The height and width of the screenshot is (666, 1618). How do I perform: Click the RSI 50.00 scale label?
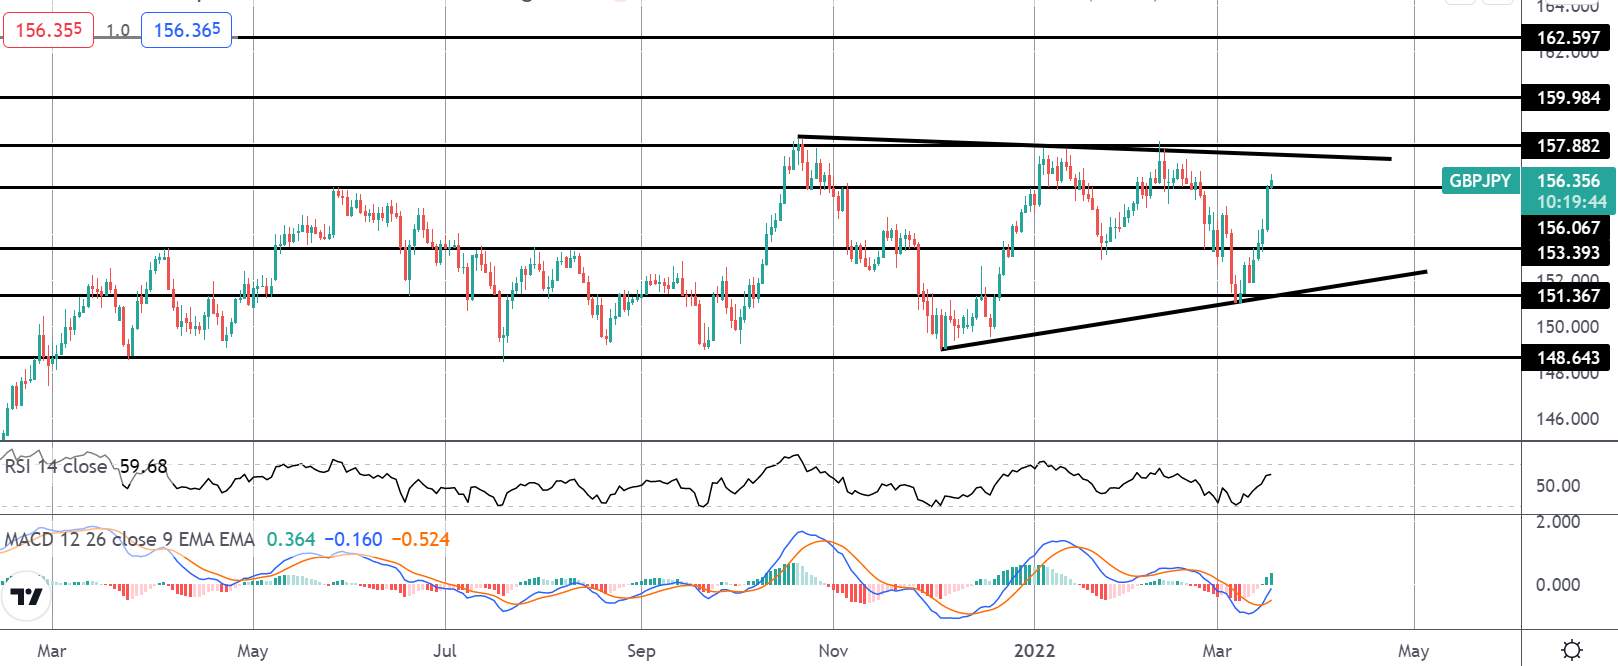point(1558,486)
